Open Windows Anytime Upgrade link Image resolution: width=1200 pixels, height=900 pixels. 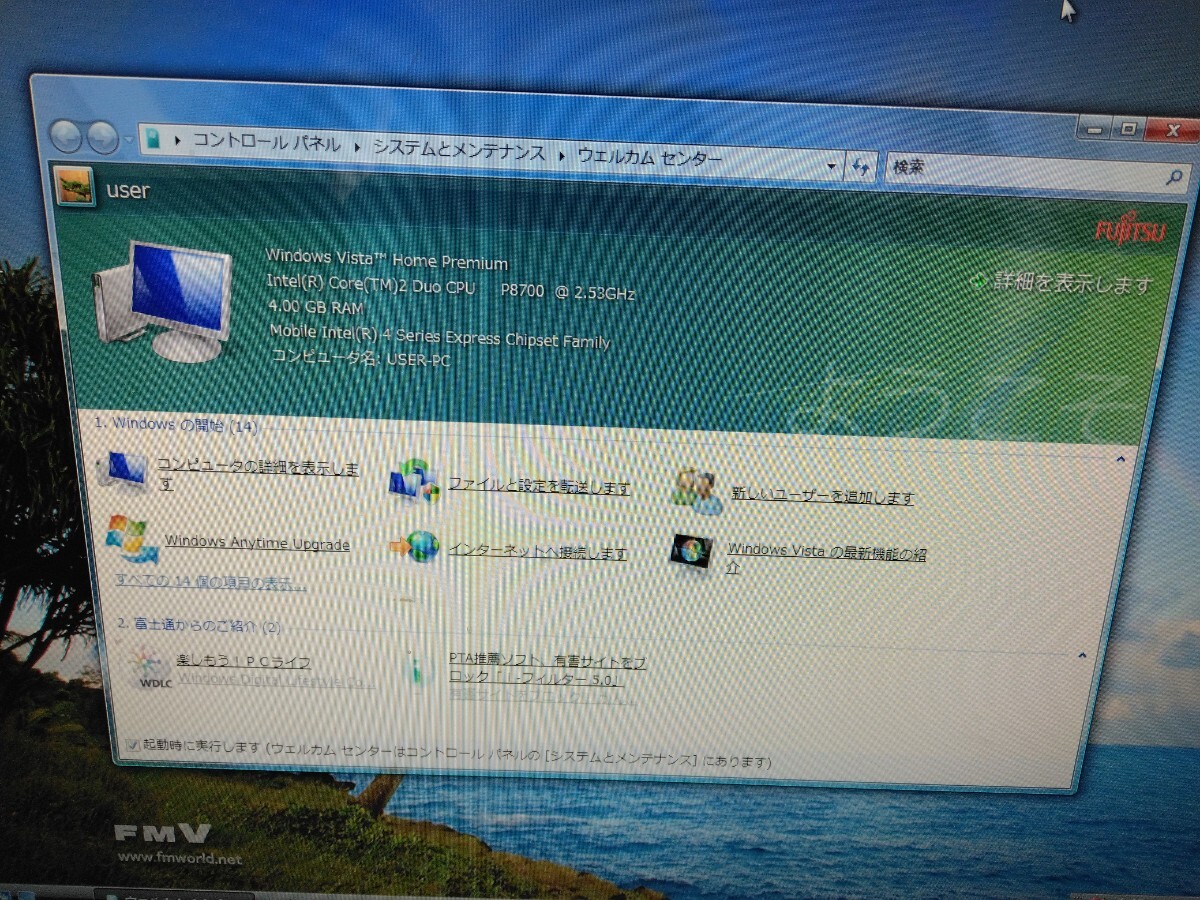pos(257,543)
